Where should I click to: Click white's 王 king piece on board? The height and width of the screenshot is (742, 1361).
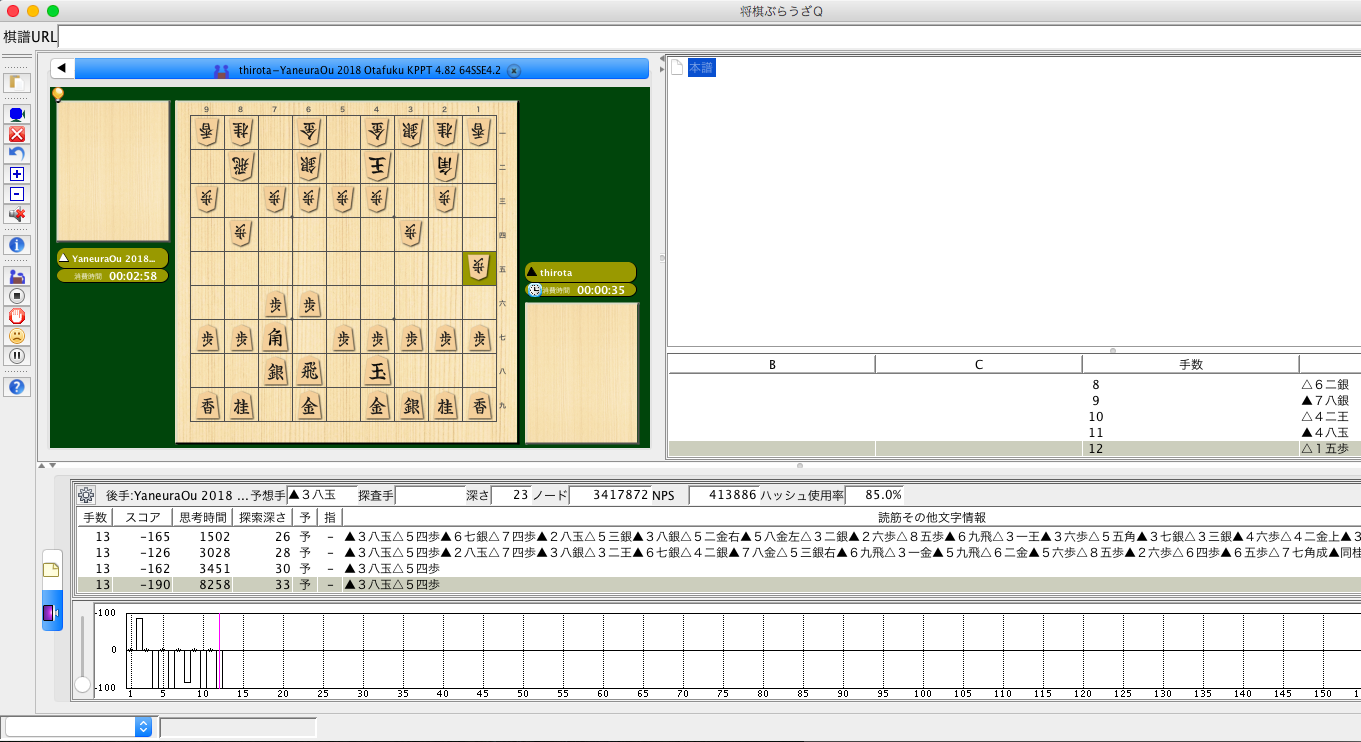tap(377, 166)
